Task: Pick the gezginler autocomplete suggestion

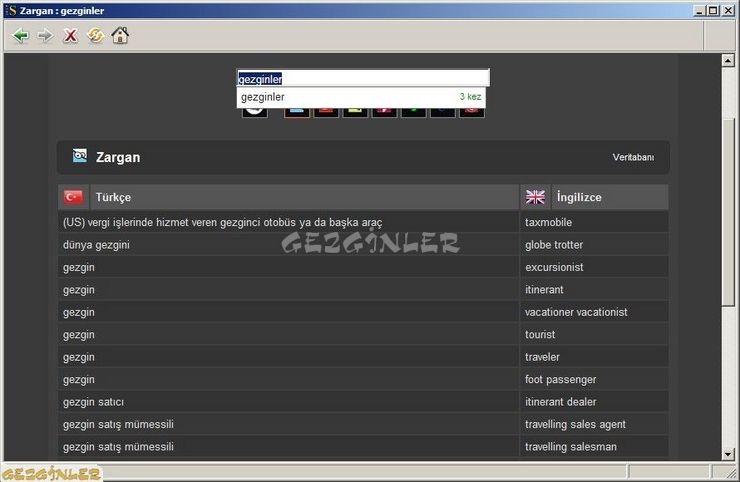Action: click(x=361, y=97)
